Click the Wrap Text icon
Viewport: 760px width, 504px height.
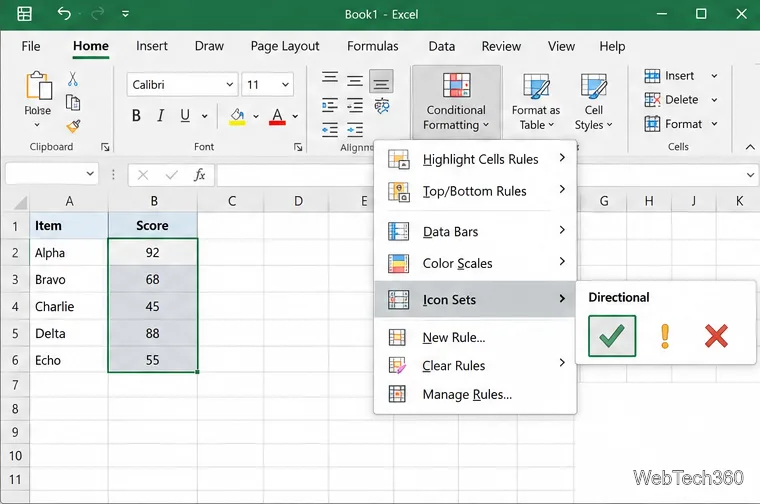pyautogui.click(x=382, y=105)
